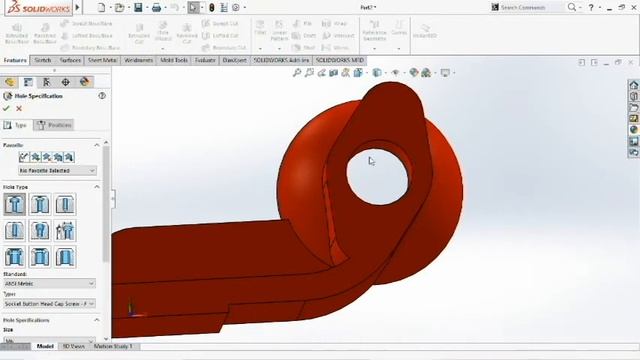Open the Type tab of Hole Specification
The width and height of the screenshot is (640, 360).
(16, 125)
